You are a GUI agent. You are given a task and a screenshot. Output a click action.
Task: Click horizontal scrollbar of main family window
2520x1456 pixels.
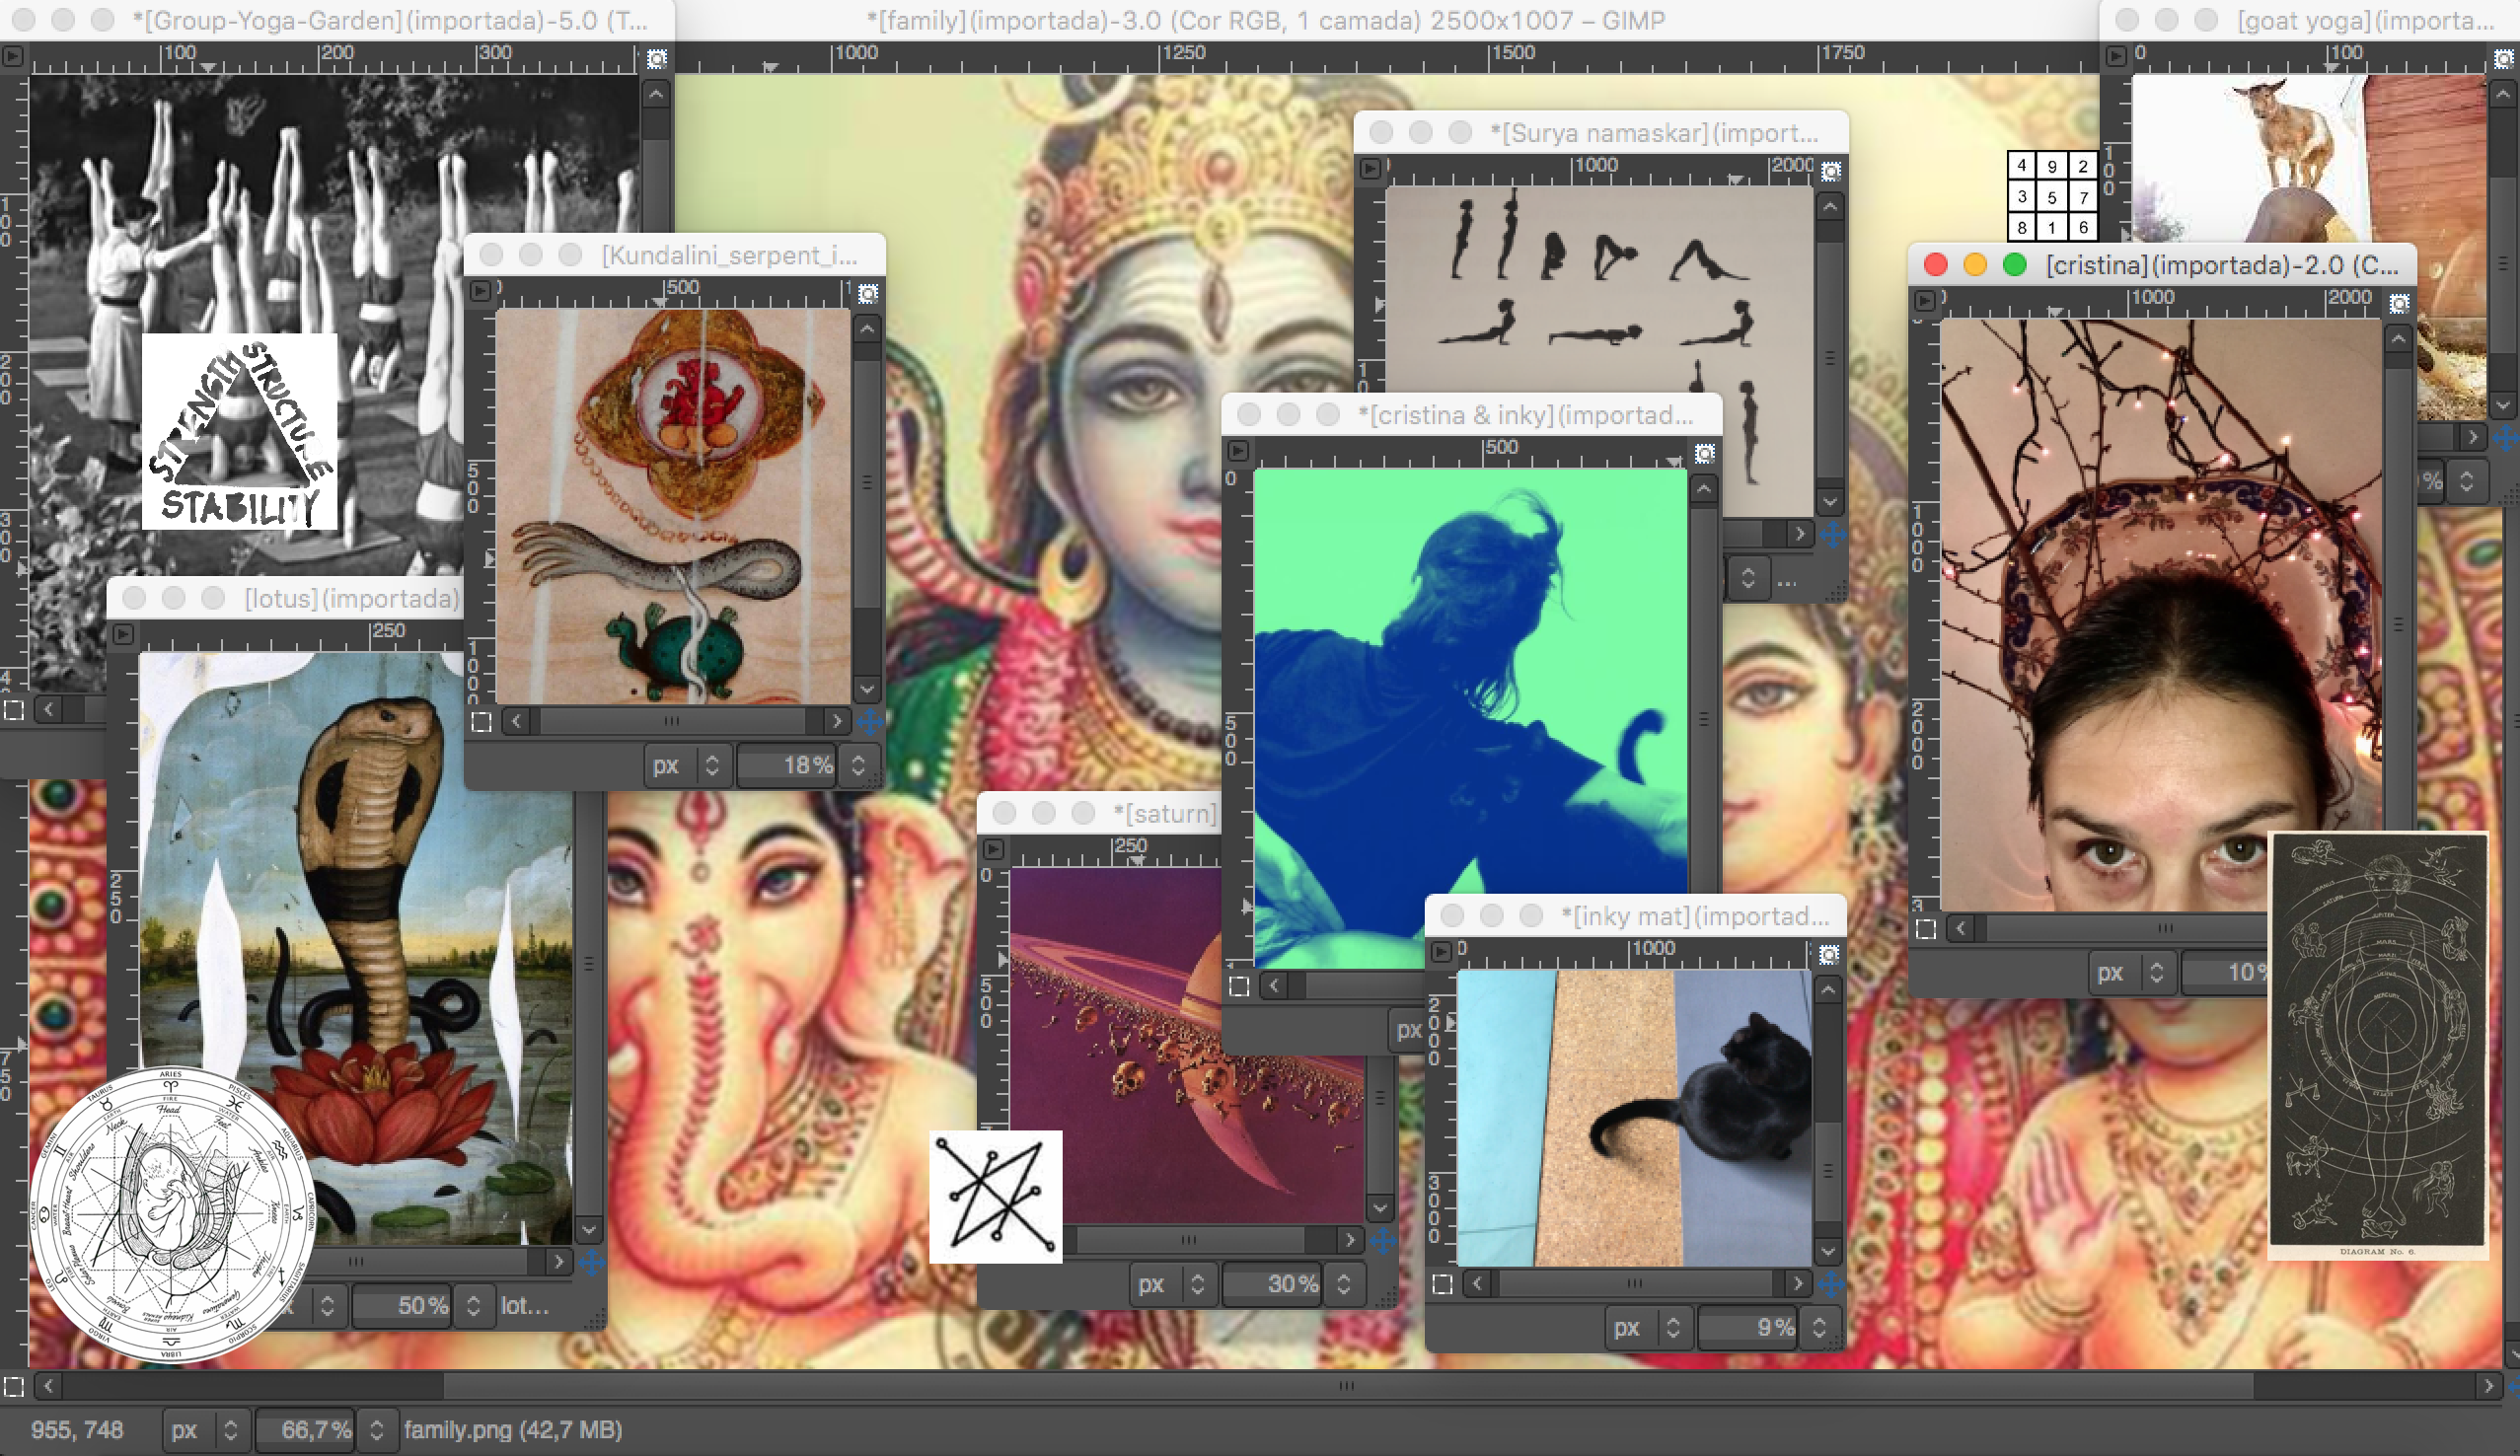(x=1346, y=1387)
